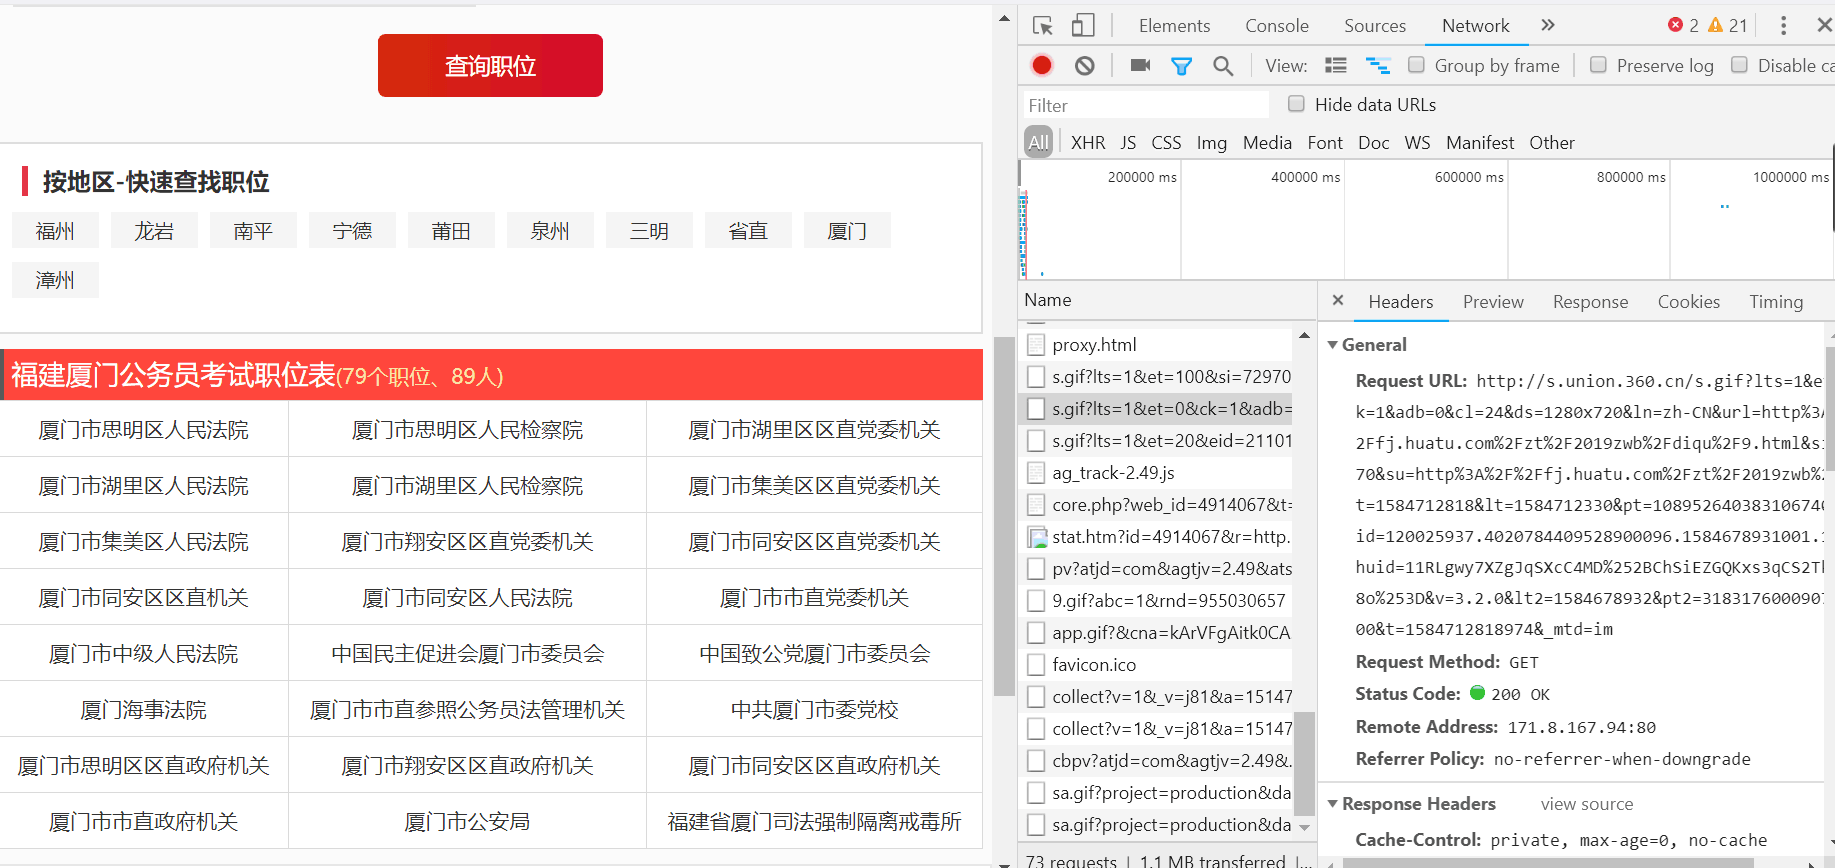Switch to the Console tab
The width and height of the screenshot is (1835, 868).
pyautogui.click(x=1277, y=26)
